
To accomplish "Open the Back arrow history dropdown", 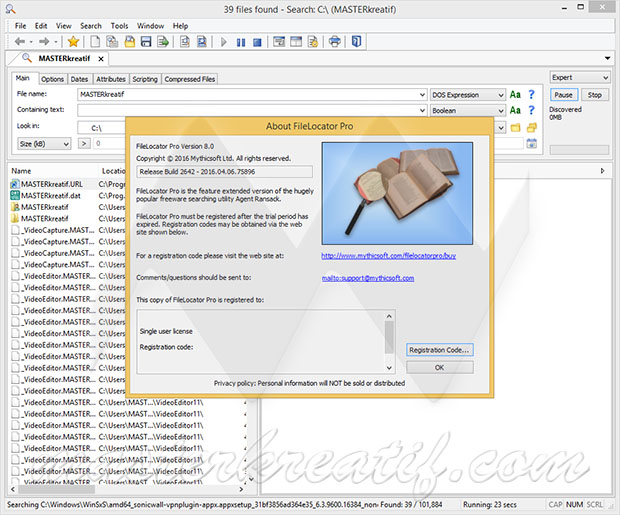I will tap(31, 42).
